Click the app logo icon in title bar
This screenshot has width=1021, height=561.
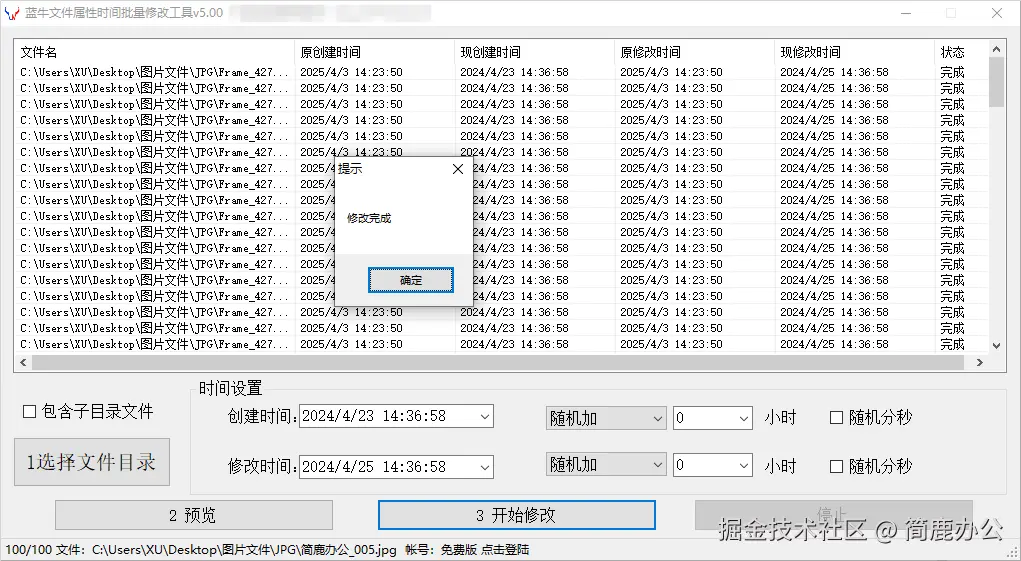tap(12, 13)
